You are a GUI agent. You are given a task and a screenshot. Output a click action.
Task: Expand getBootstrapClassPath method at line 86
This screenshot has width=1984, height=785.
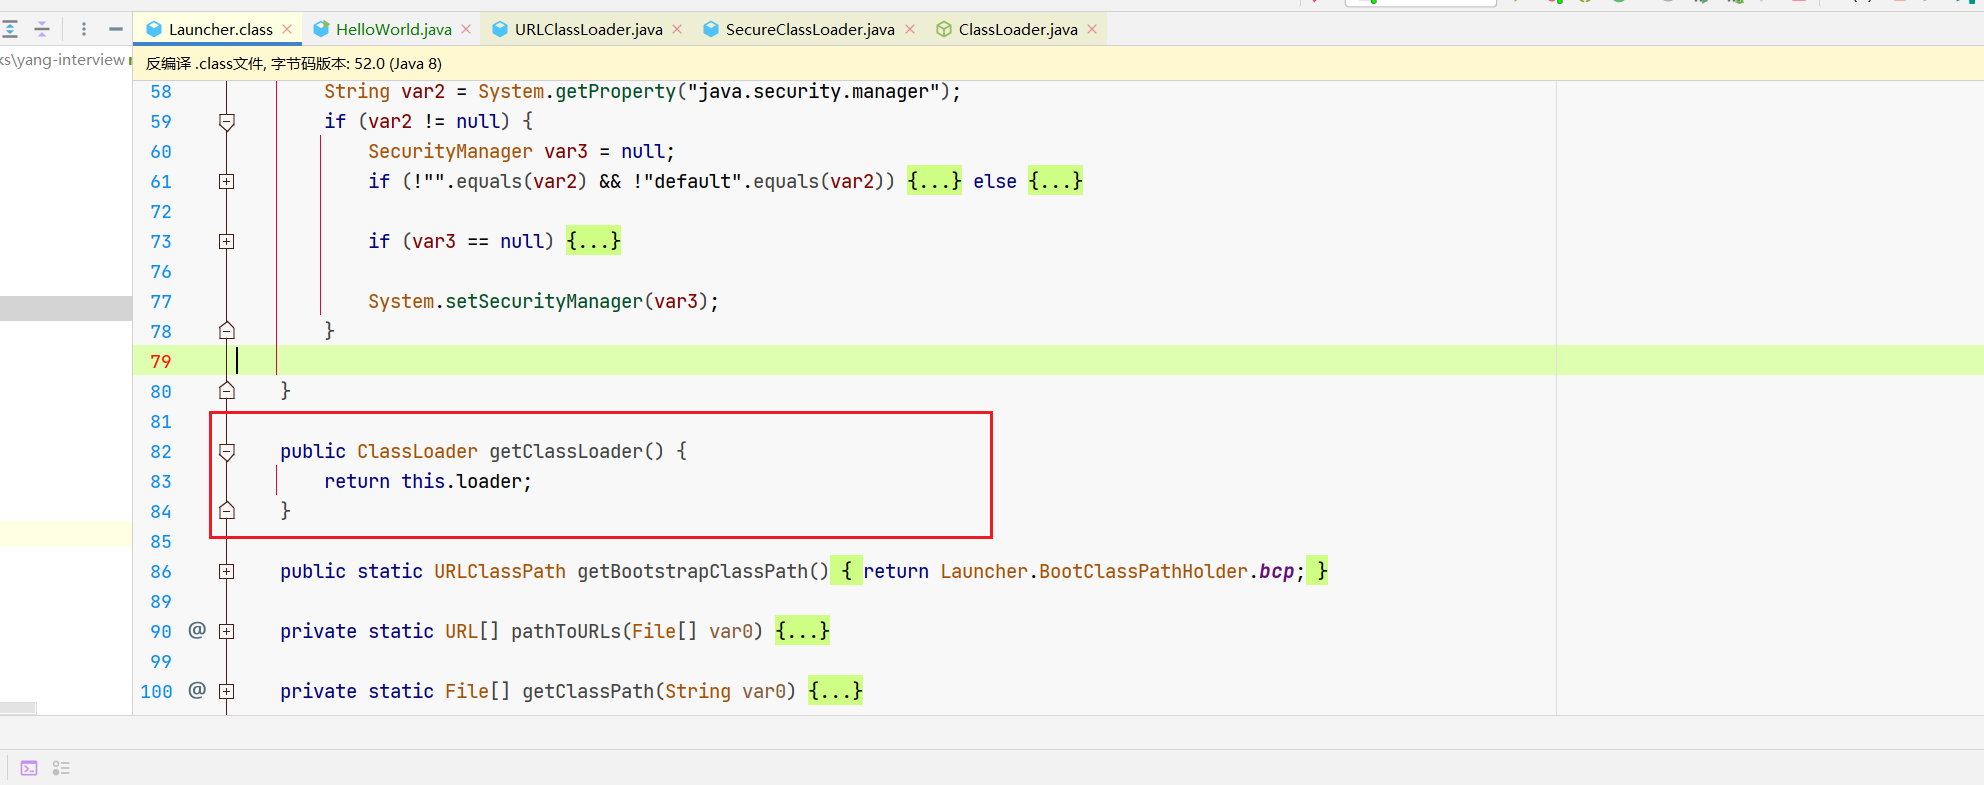pyautogui.click(x=227, y=571)
